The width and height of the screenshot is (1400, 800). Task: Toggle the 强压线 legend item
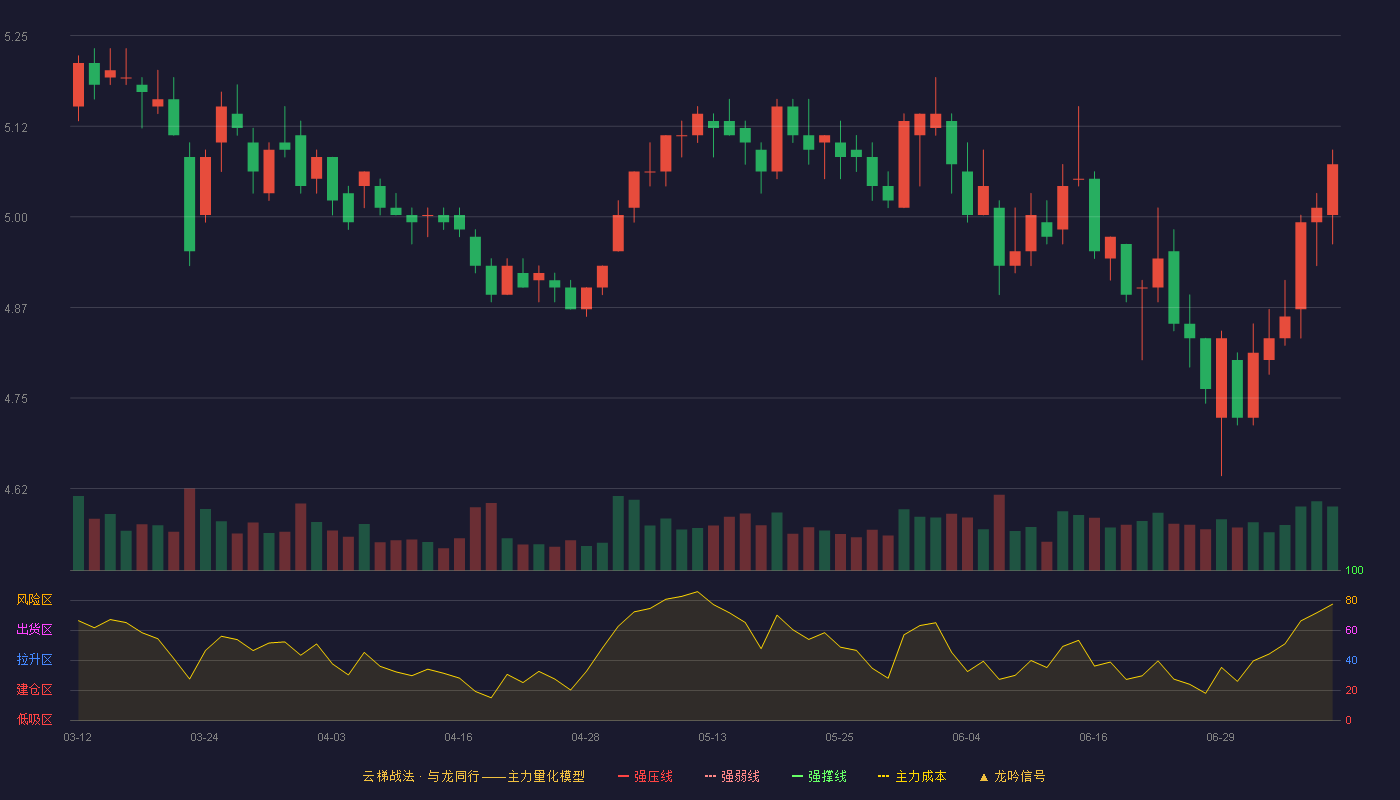tap(645, 776)
